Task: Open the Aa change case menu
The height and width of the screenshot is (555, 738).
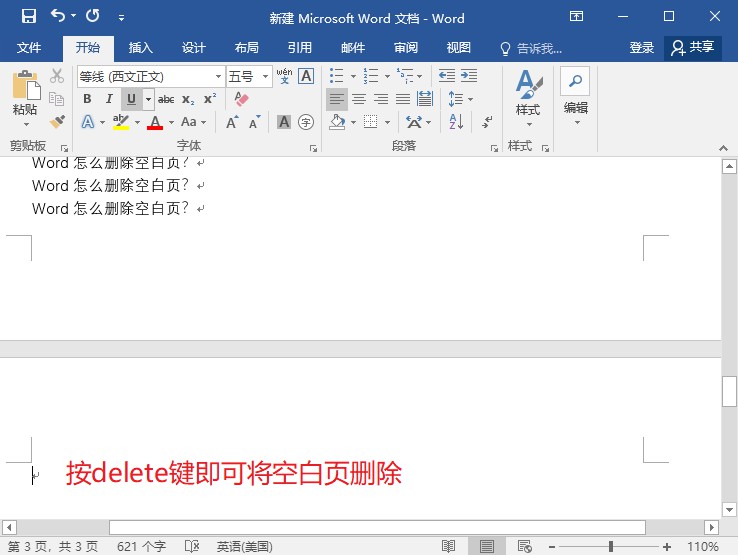Action: (x=193, y=122)
